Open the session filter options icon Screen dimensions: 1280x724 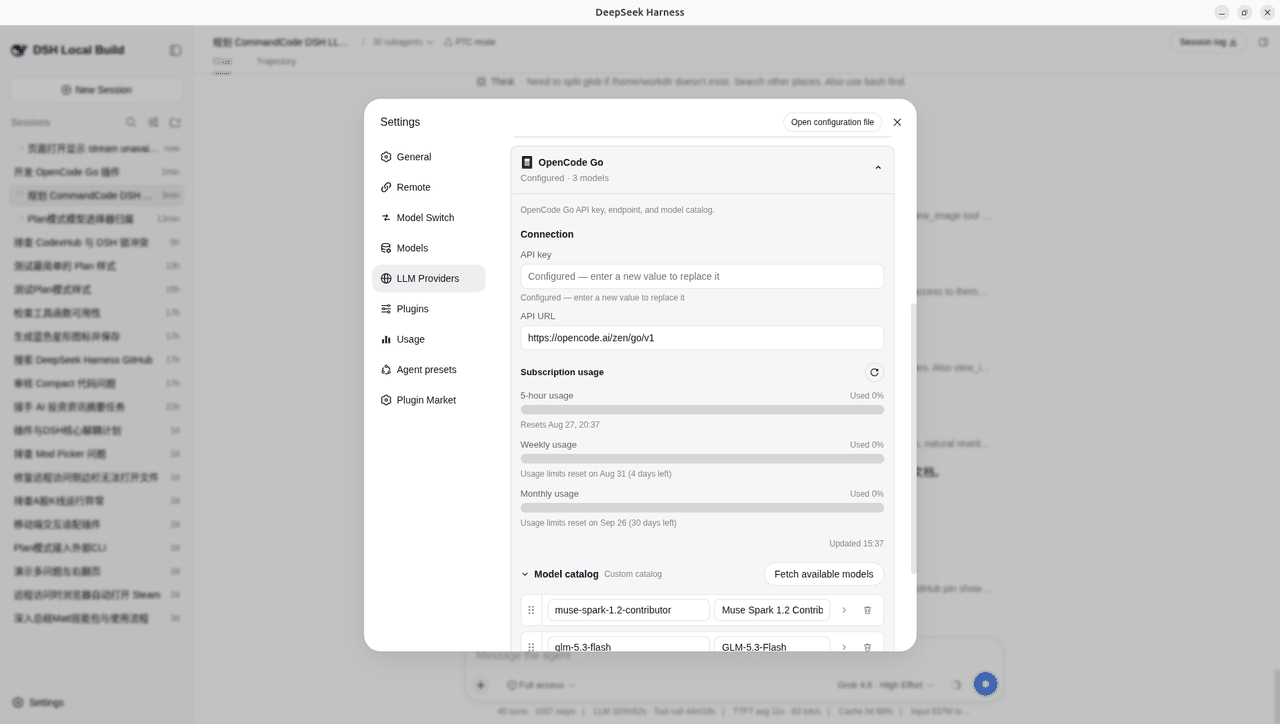click(x=153, y=122)
